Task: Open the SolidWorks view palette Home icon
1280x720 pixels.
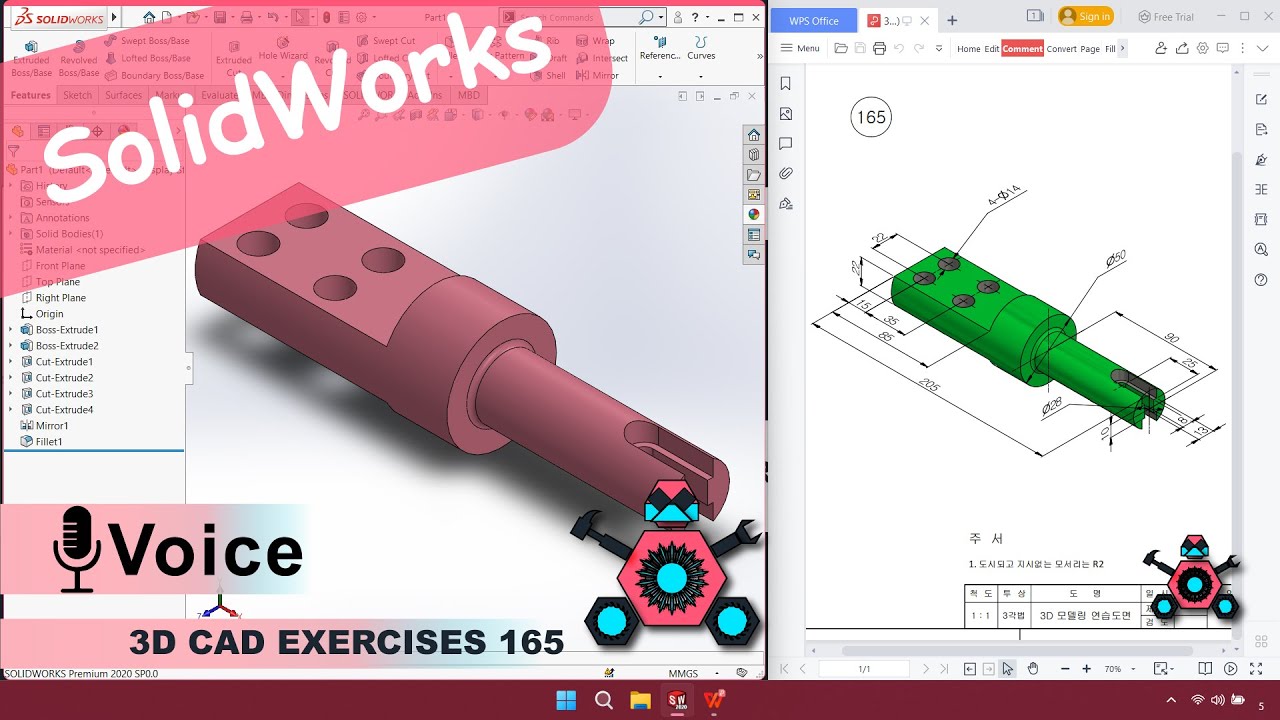Action: 754,135
